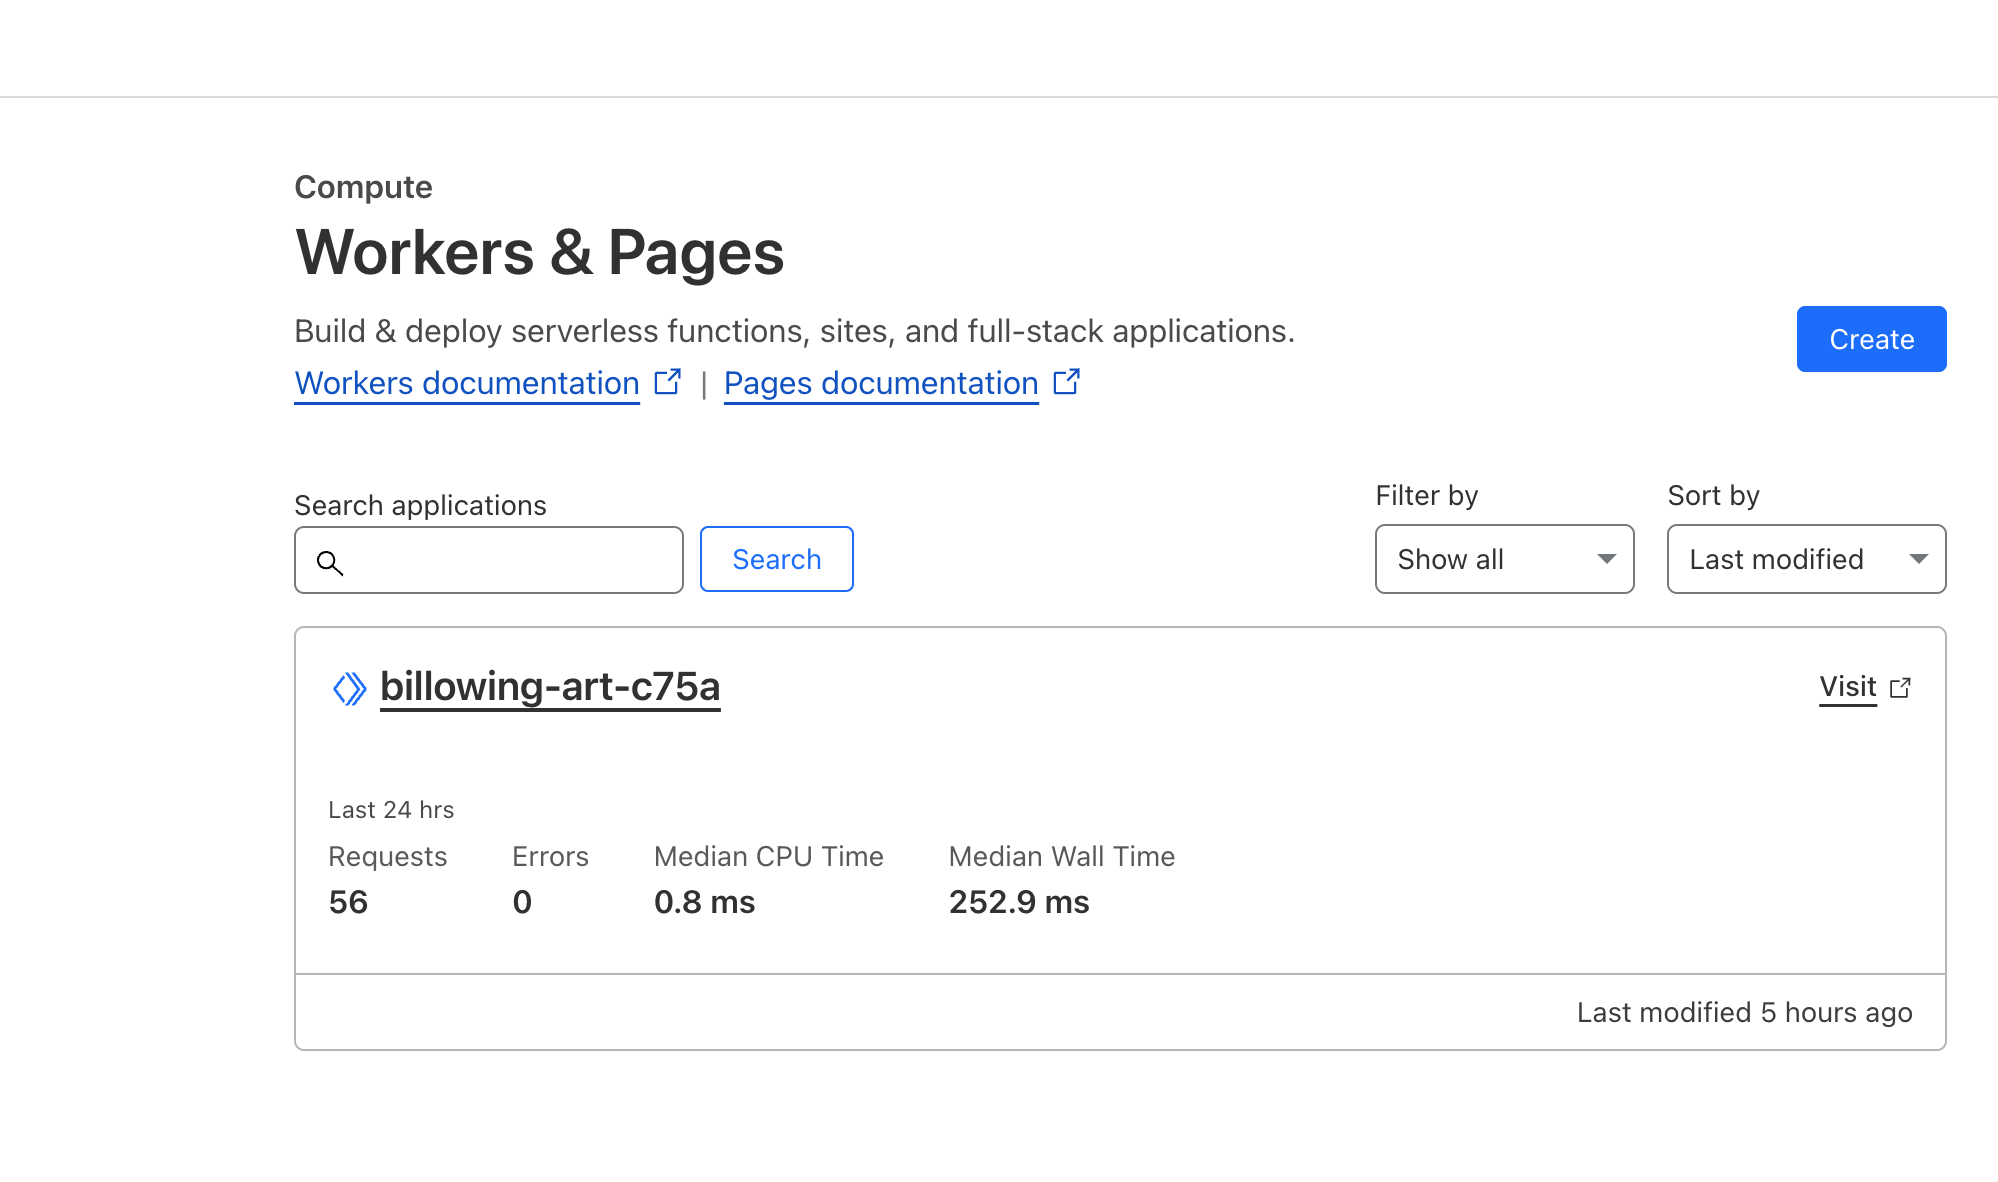This screenshot has height=1182, width=1998.
Task: Open the Pages documentation link
Action: coord(881,384)
